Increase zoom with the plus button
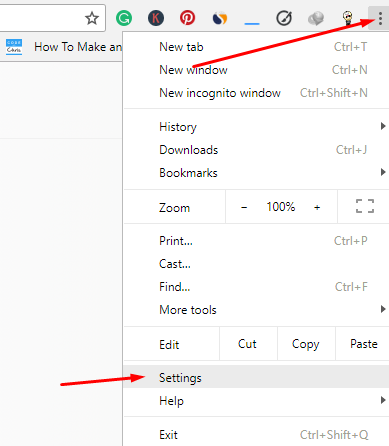Screen dimensions: 389x446 point(317,207)
